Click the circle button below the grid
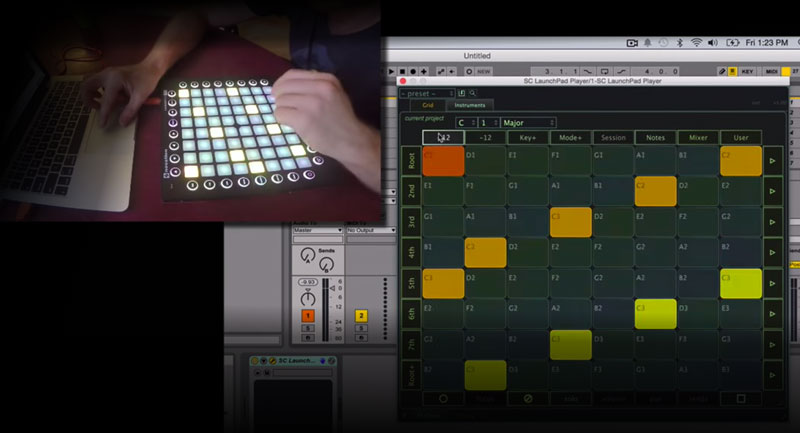800x433 pixels. (x=441, y=398)
